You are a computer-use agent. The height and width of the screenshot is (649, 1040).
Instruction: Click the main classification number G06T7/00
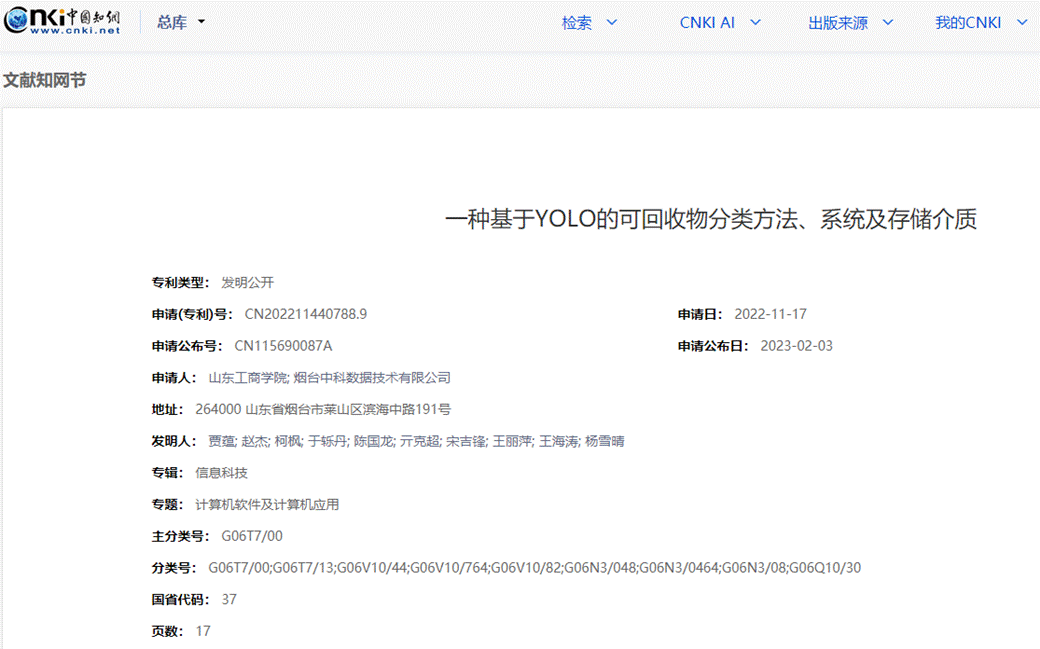coord(252,537)
